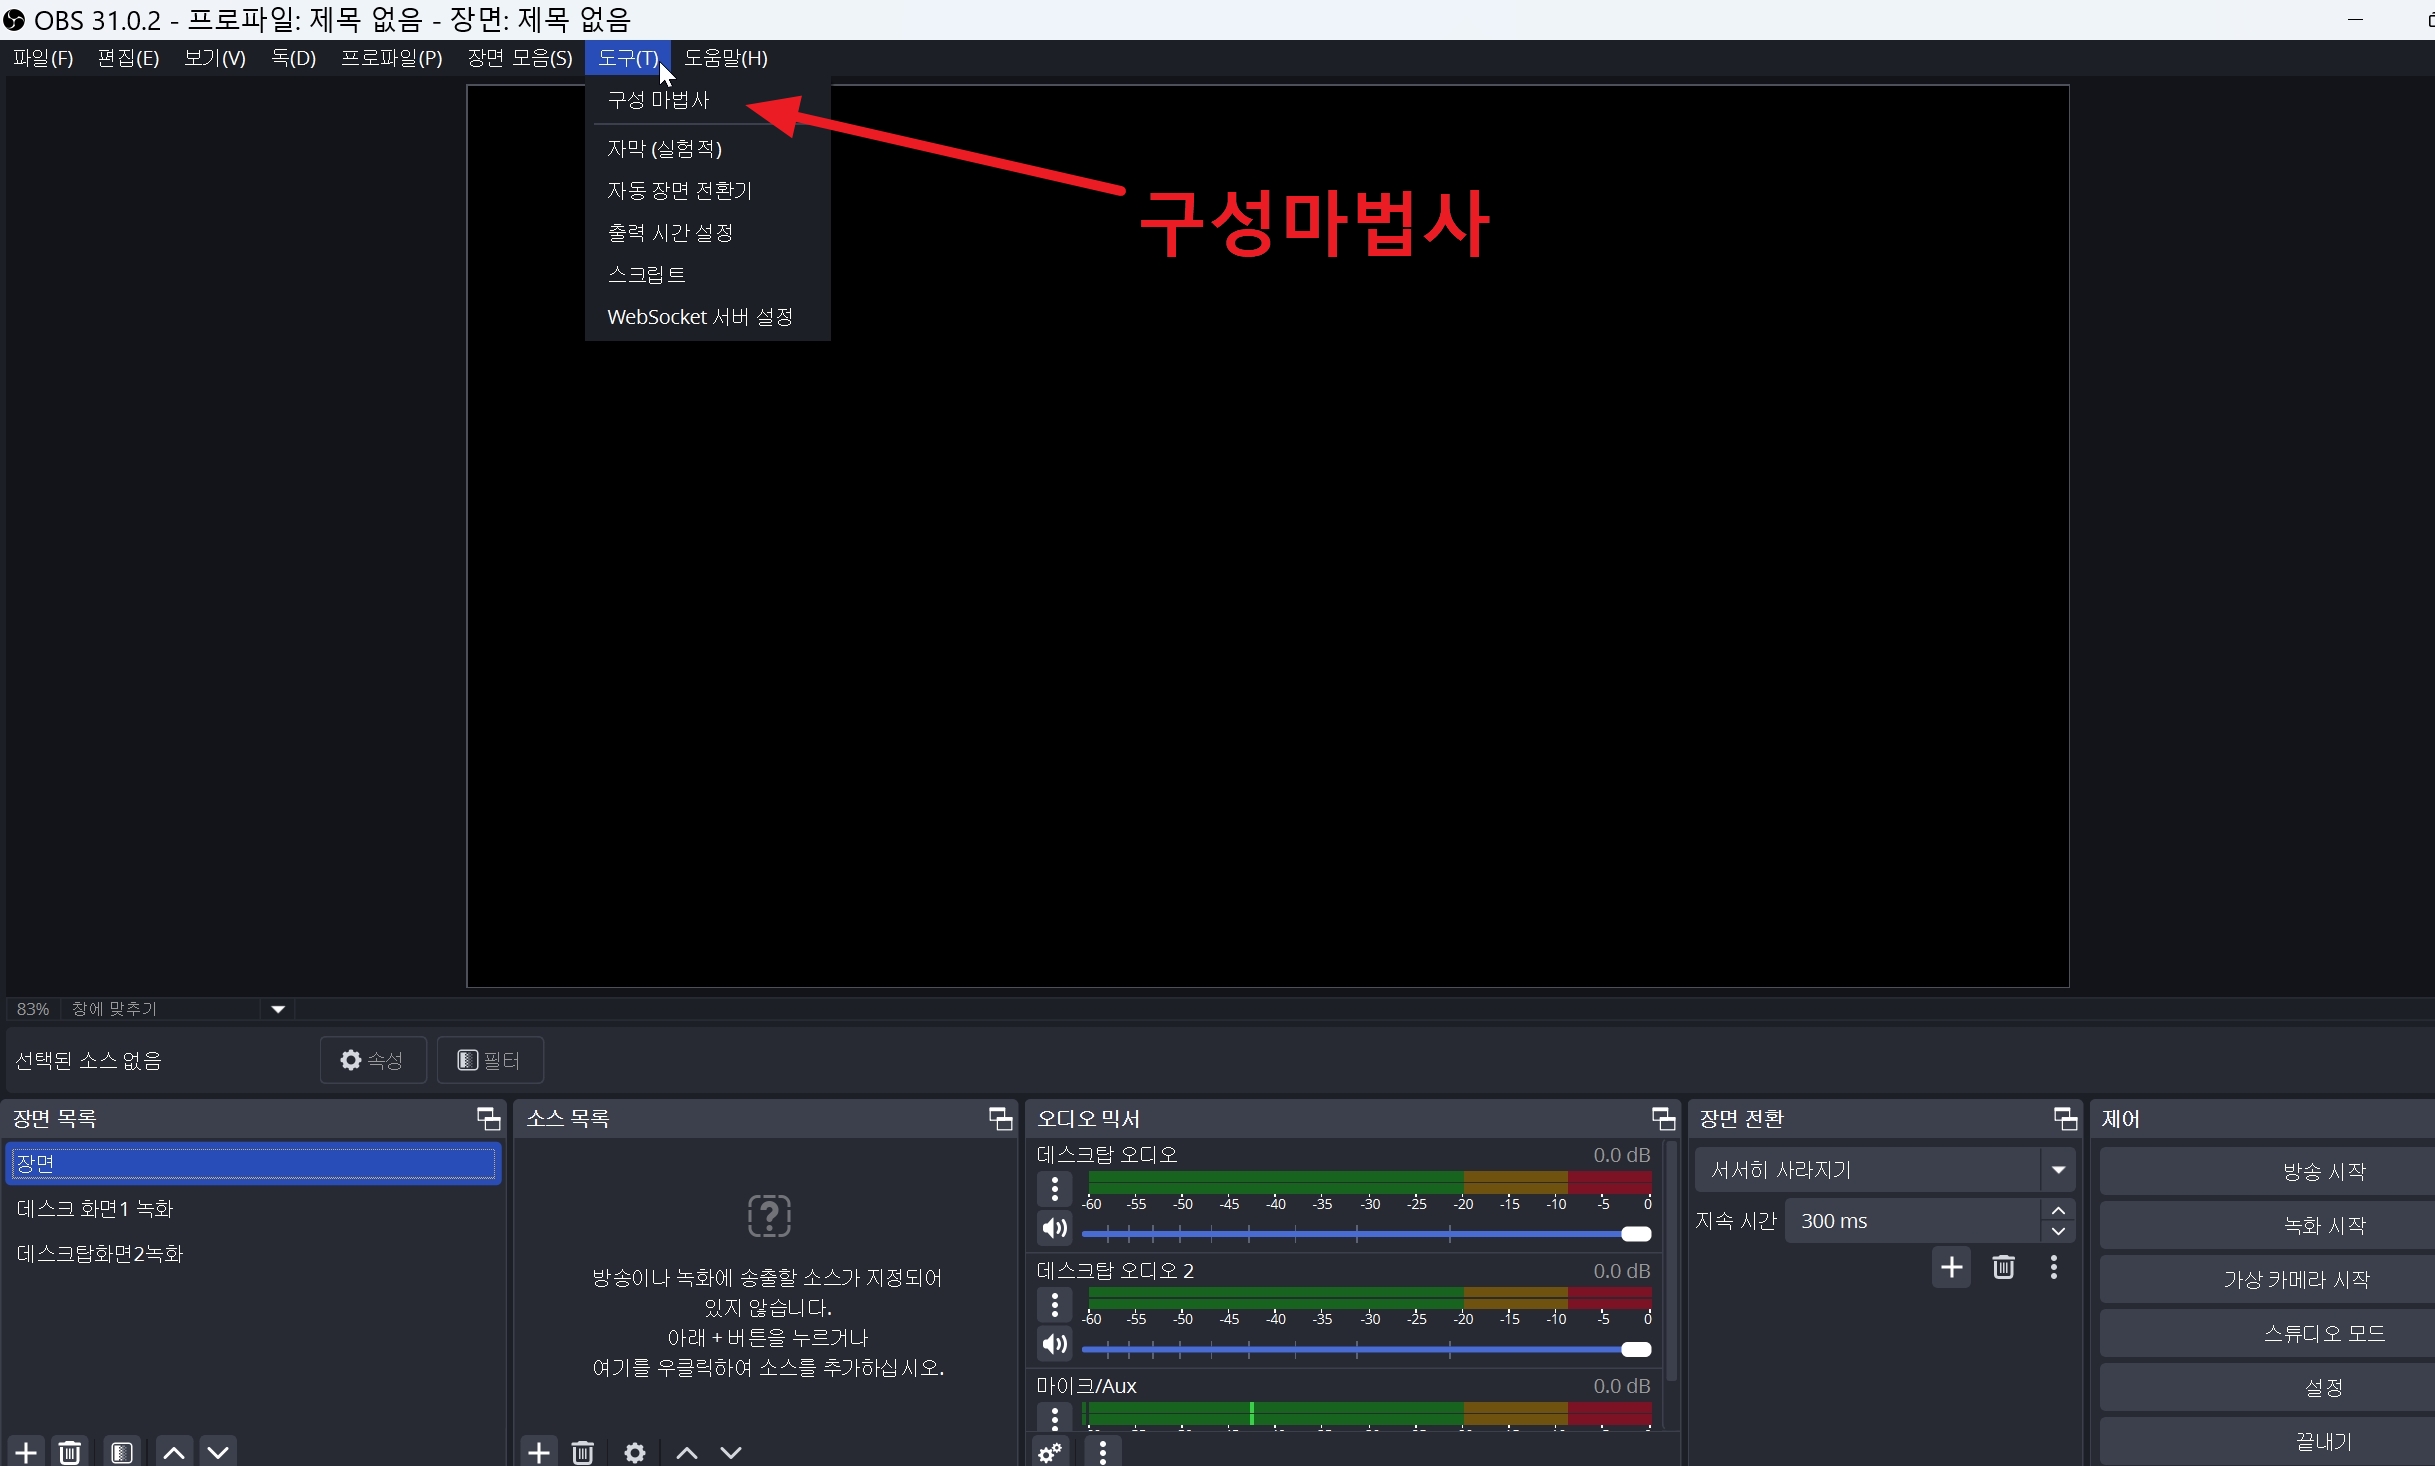Mute 데스크탑 오디오 speaker icon
Screen dimensions: 2435x1466
click(1053, 1229)
